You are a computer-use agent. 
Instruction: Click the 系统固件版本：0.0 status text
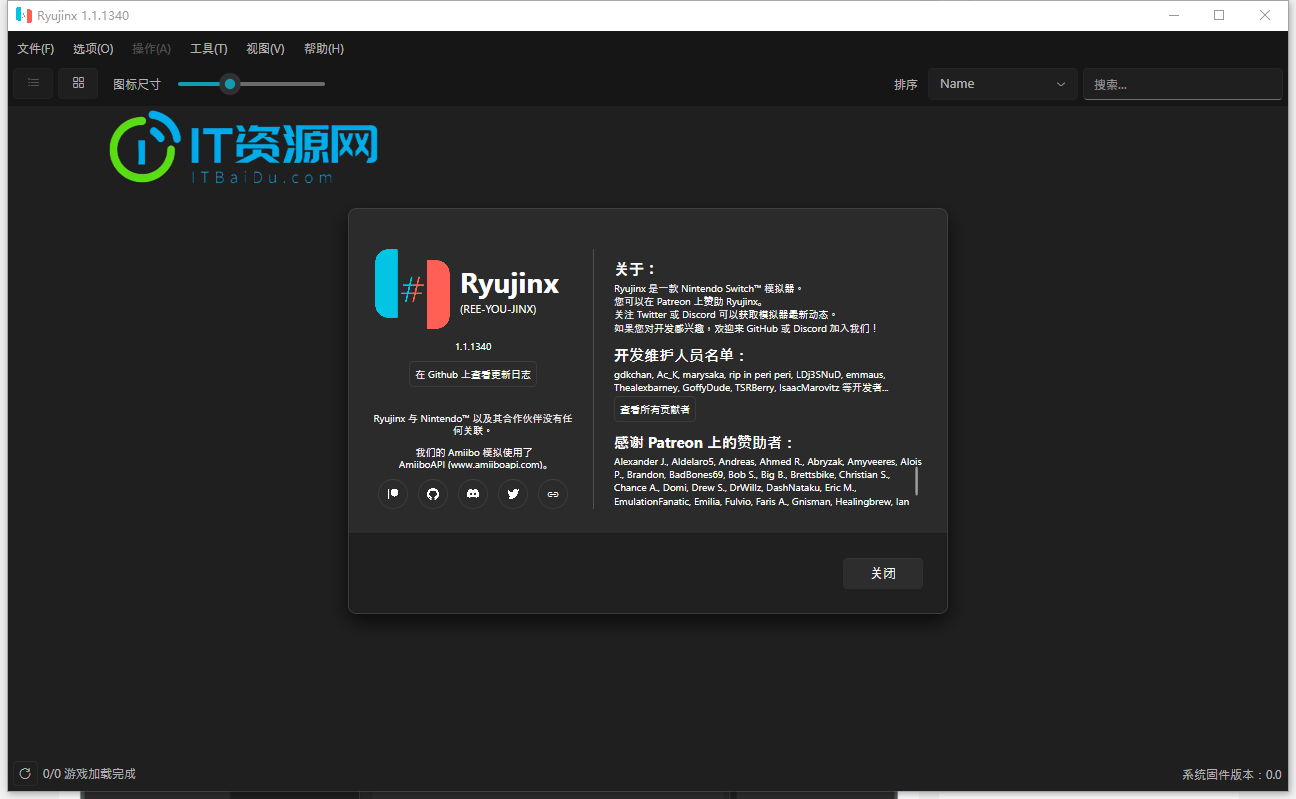click(1231, 775)
